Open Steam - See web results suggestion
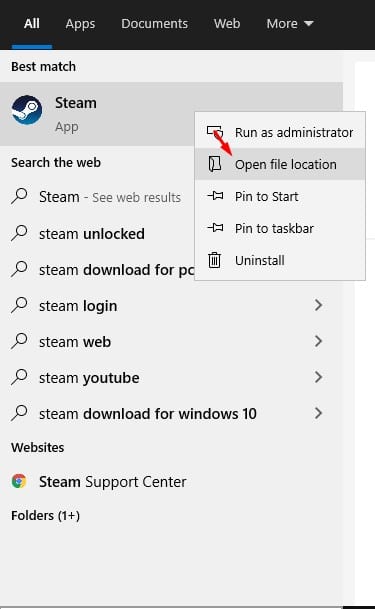 click(x=110, y=197)
